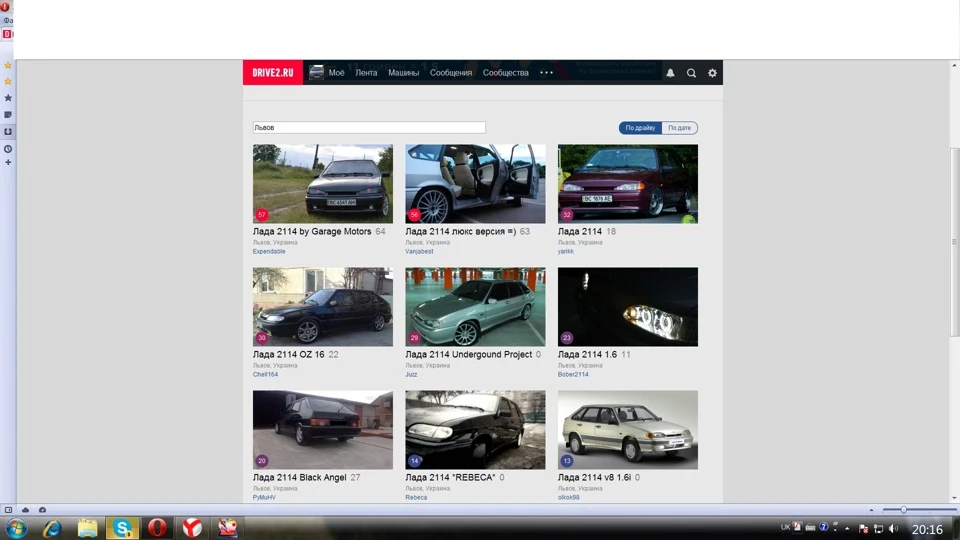Open the Лада 2114 Undergound Project title link
This screenshot has height=540, width=960.
tap(468, 354)
